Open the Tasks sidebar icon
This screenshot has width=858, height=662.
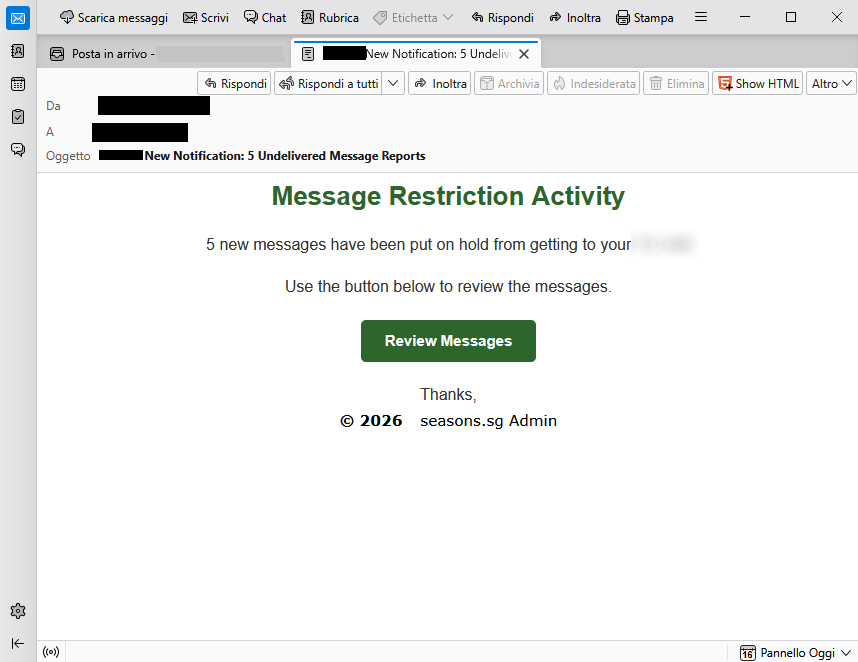pos(18,117)
